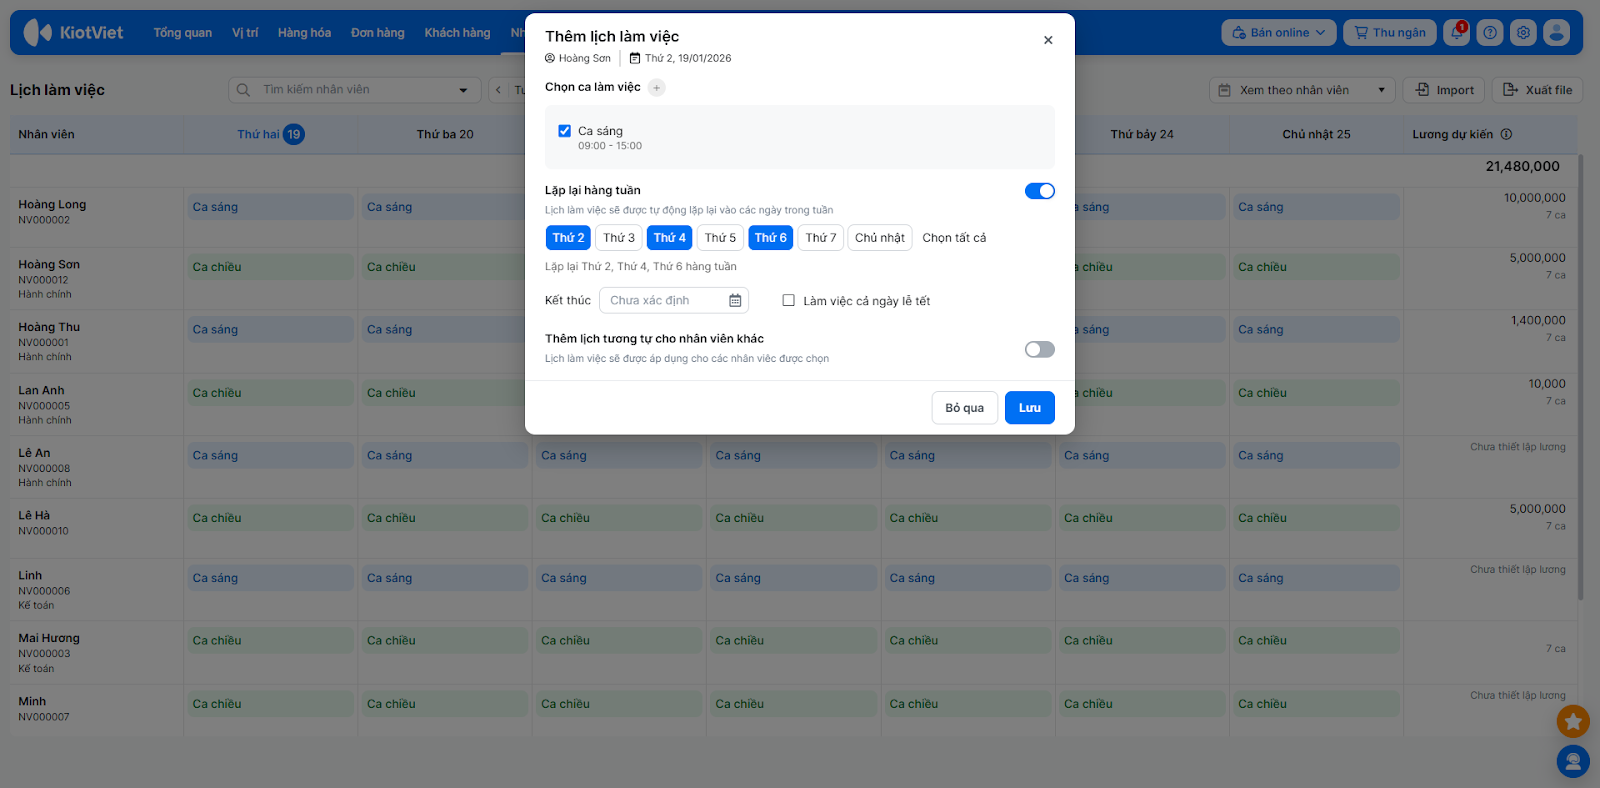Enable Thêm lịch tương tự cho nhân viên khác

pyautogui.click(x=1040, y=349)
